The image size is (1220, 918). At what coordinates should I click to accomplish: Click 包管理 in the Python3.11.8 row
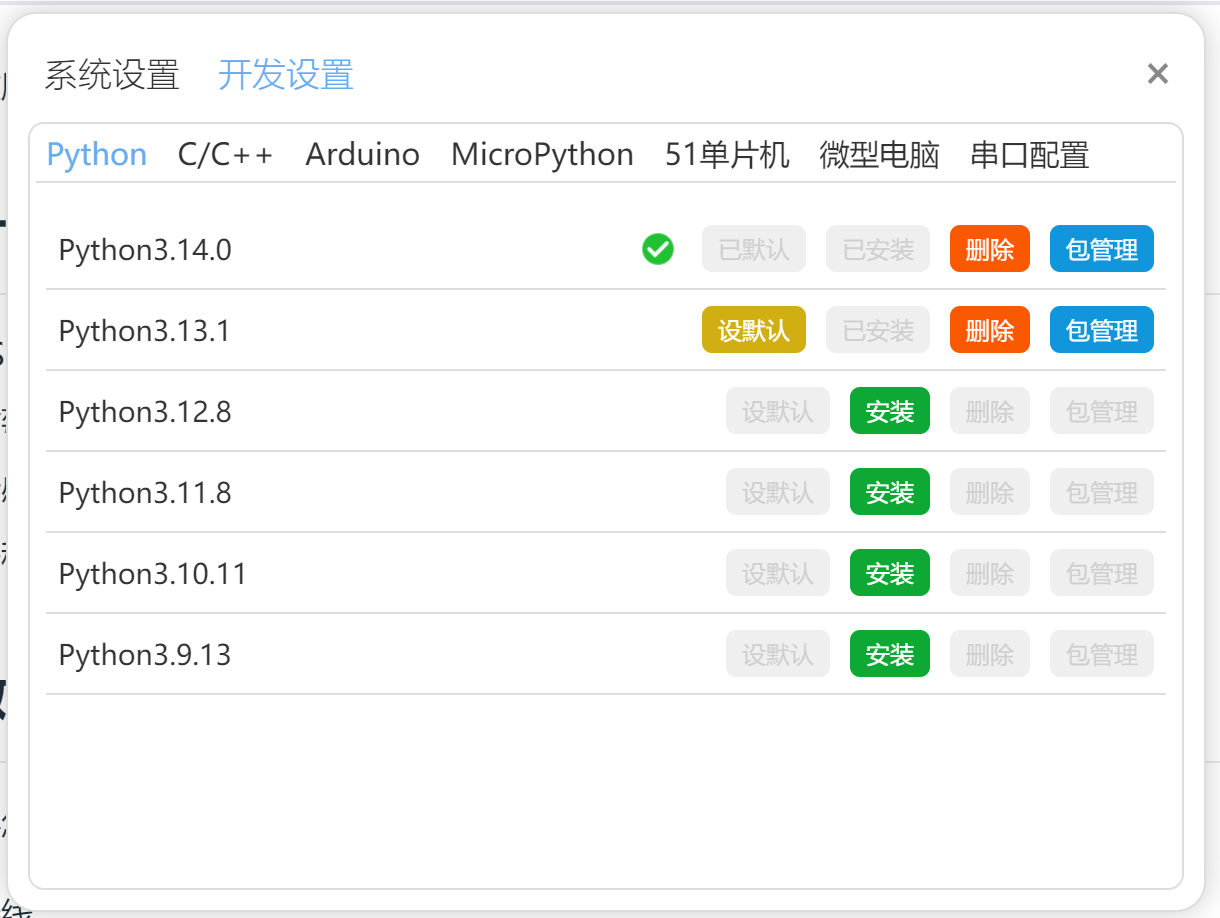pyautogui.click(x=1102, y=492)
